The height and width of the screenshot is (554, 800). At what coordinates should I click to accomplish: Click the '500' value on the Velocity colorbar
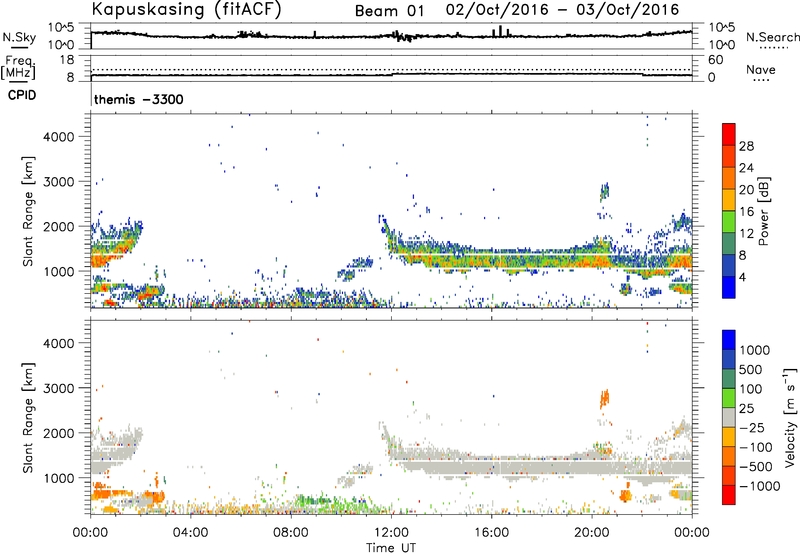[751, 370]
